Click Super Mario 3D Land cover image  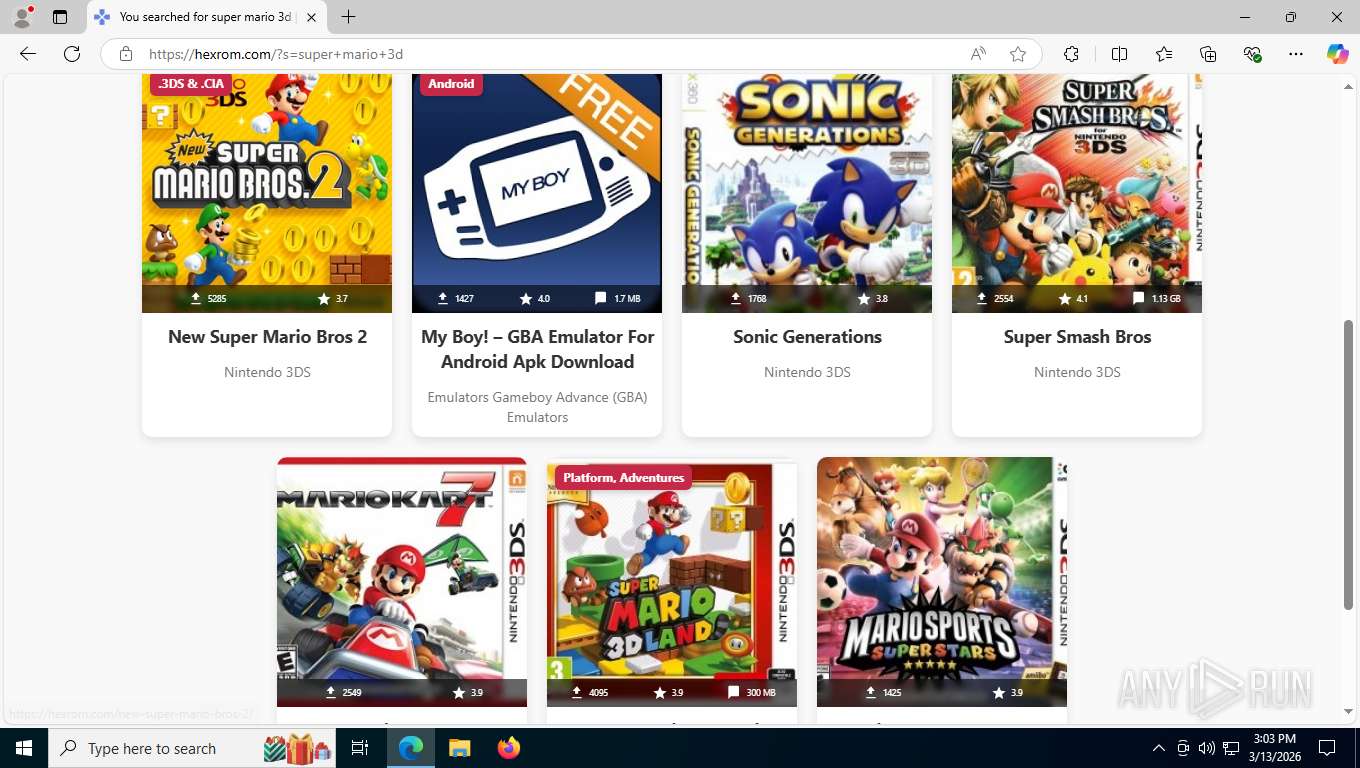click(x=672, y=580)
